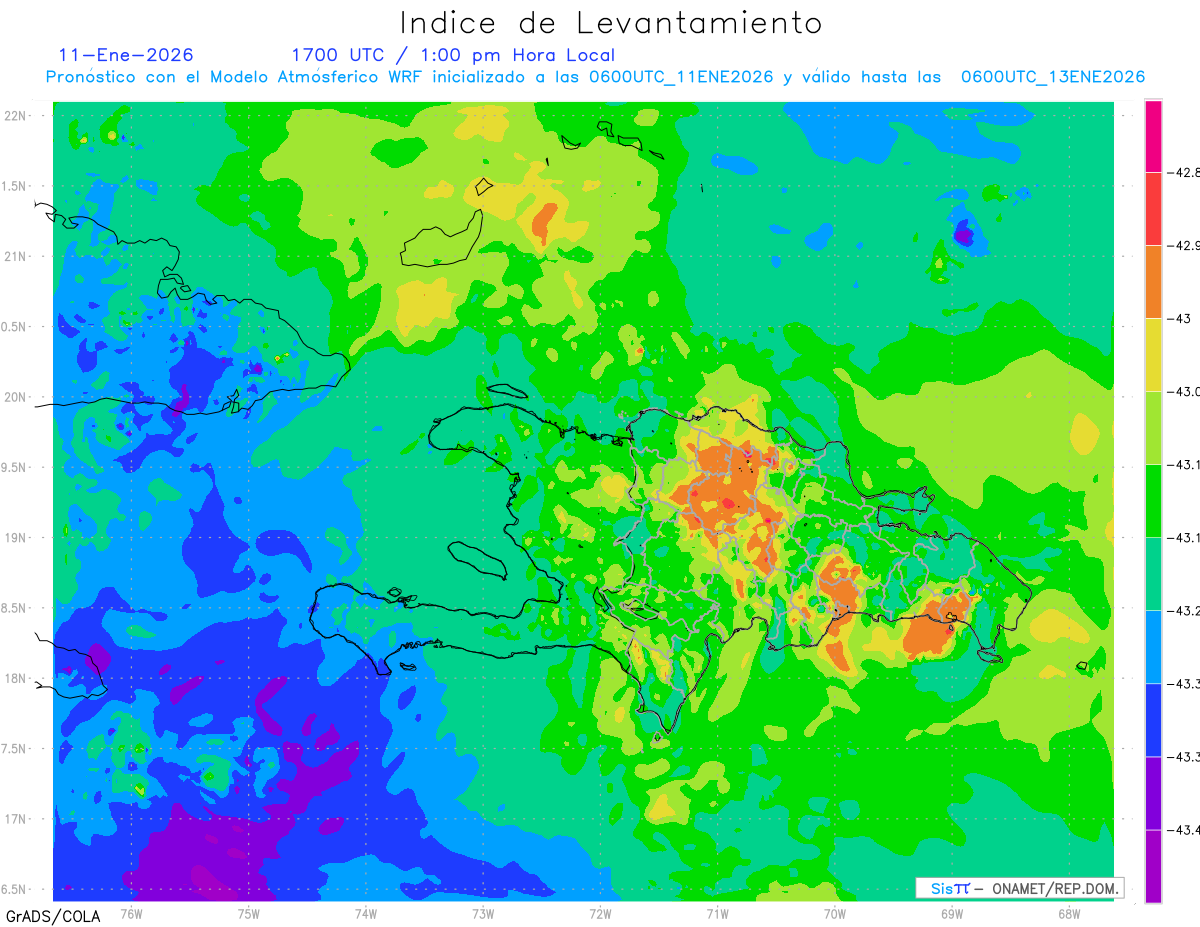Click the magenta swatch on the color scale
Image resolution: width=1200 pixels, height=927 pixels.
(1153, 136)
